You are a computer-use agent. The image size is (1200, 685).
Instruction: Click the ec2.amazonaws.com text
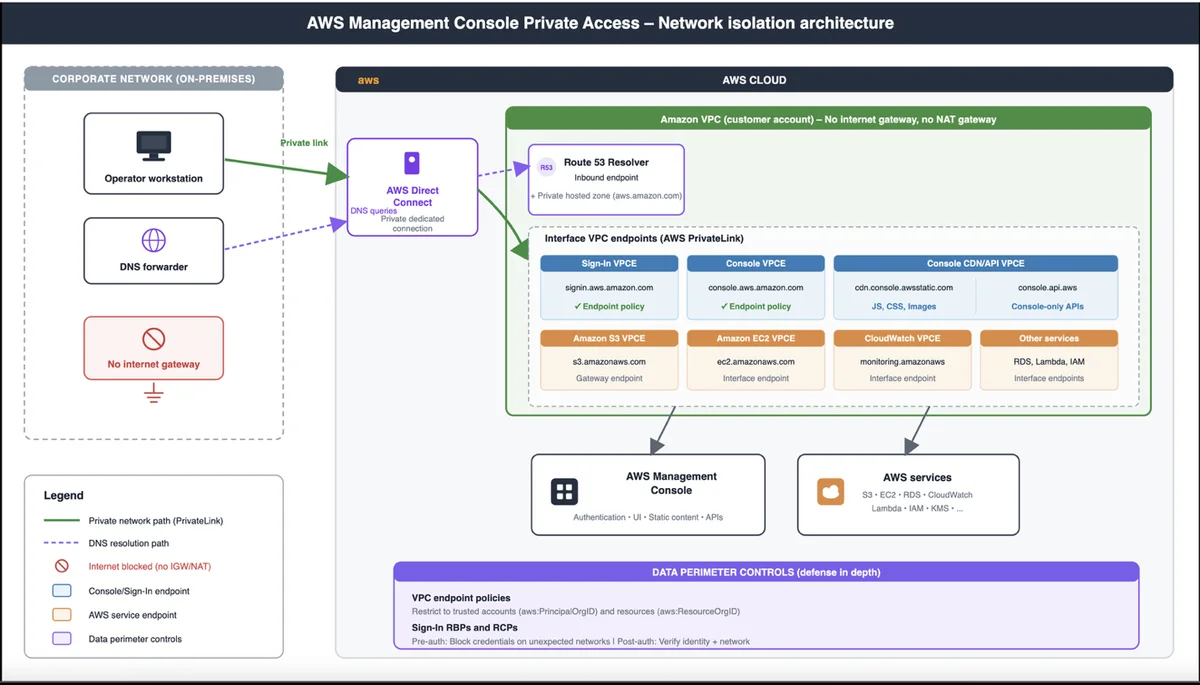pyautogui.click(x=755, y=361)
